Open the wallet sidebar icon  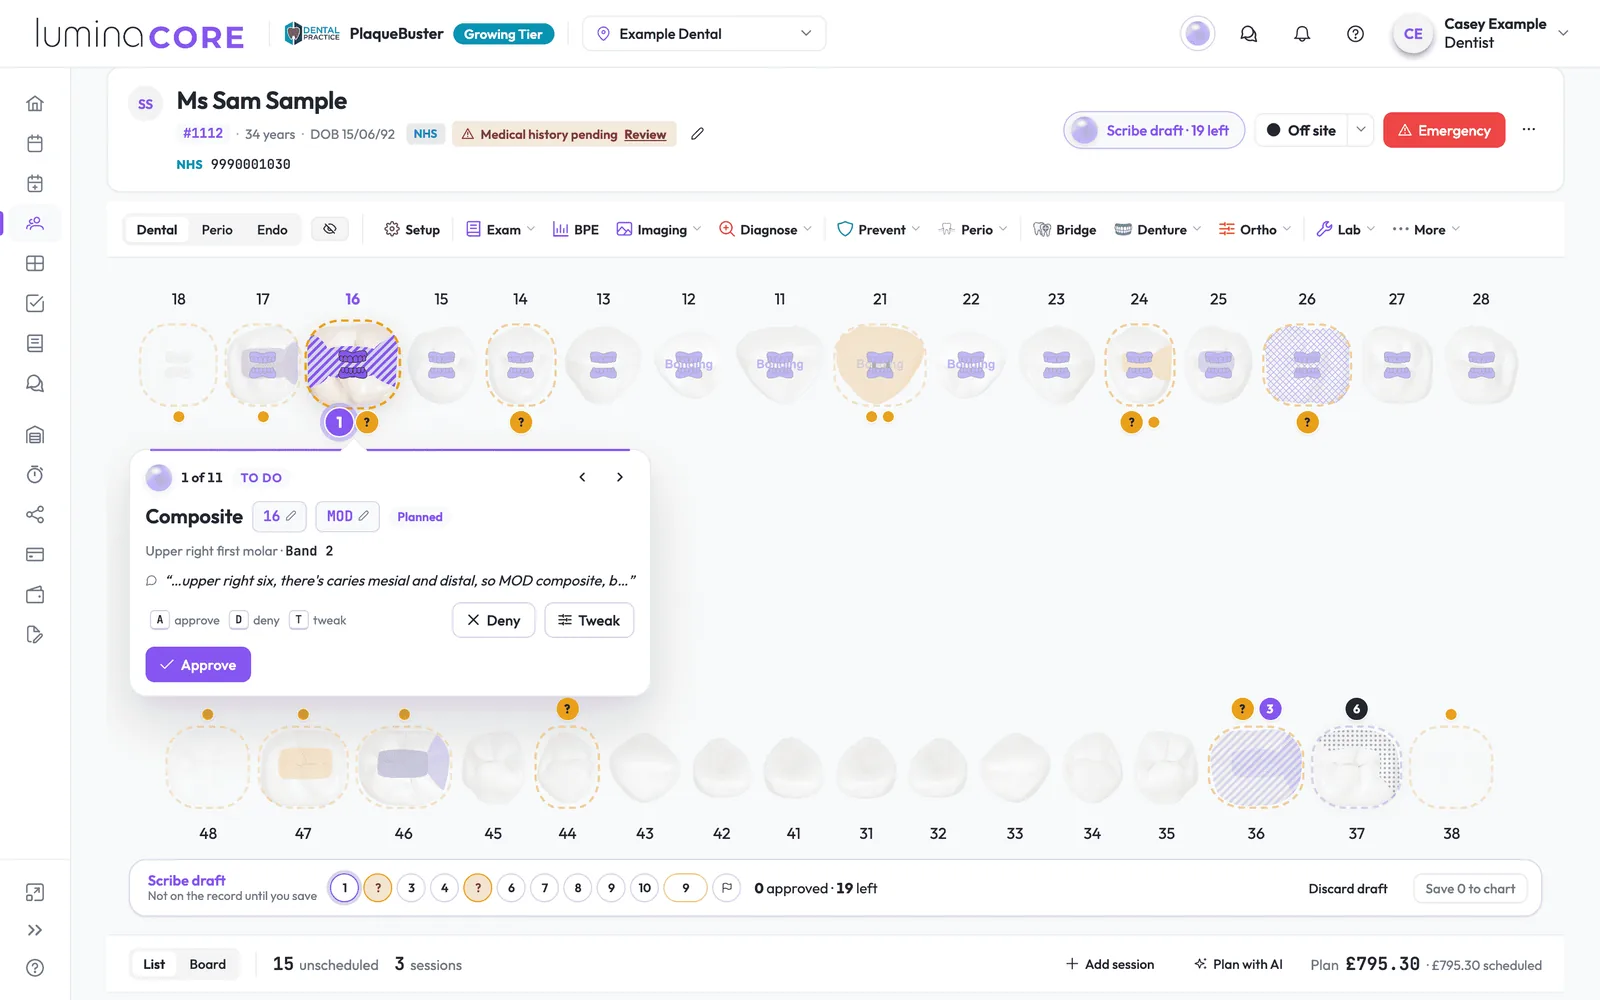point(35,595)
